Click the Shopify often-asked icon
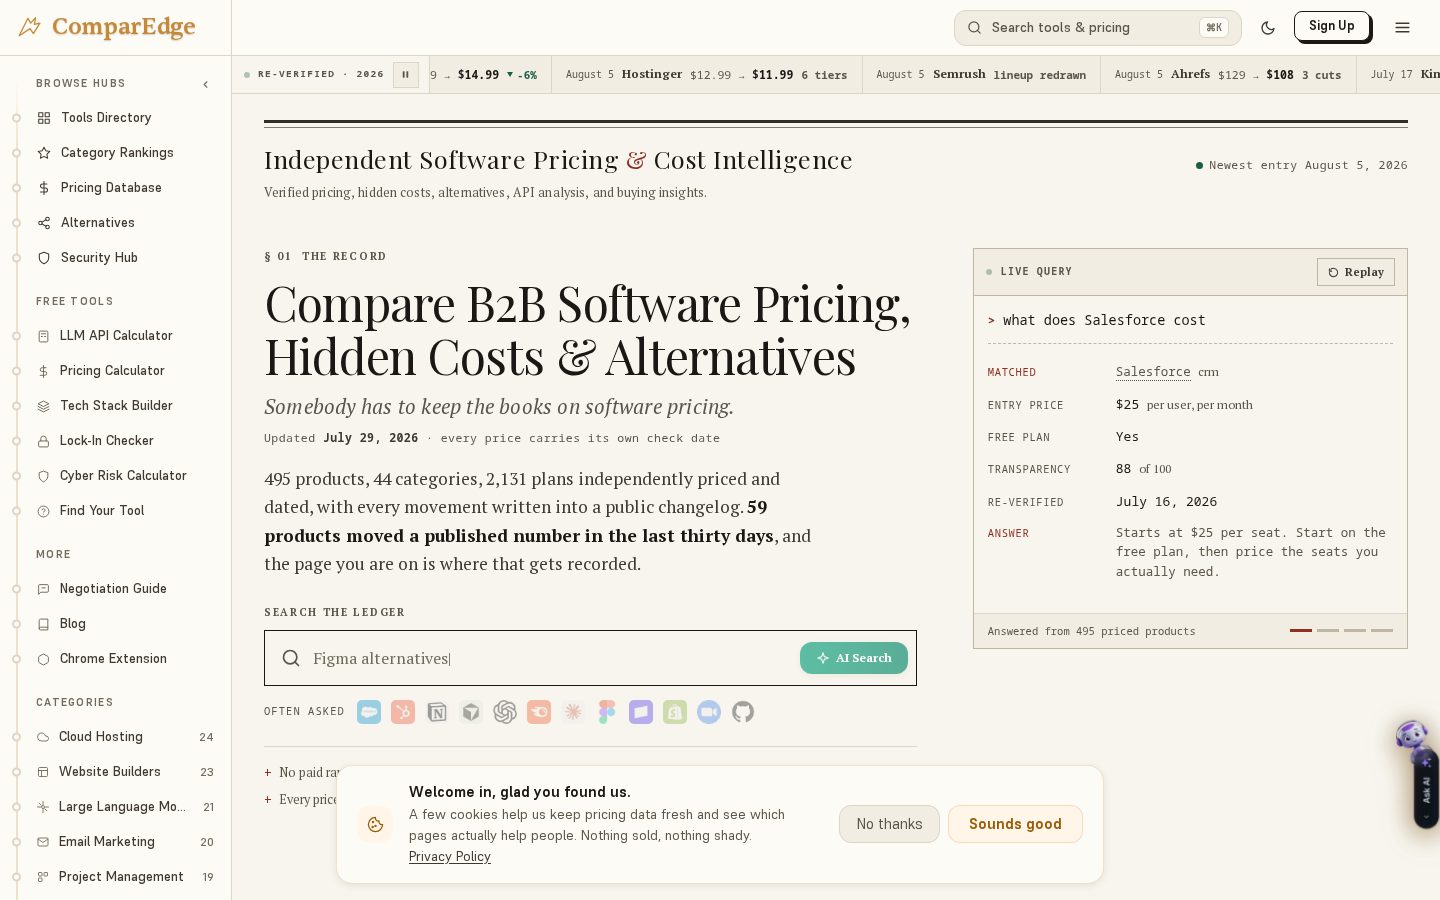This screenshot has height=900, width=1440. pos(675,712)
